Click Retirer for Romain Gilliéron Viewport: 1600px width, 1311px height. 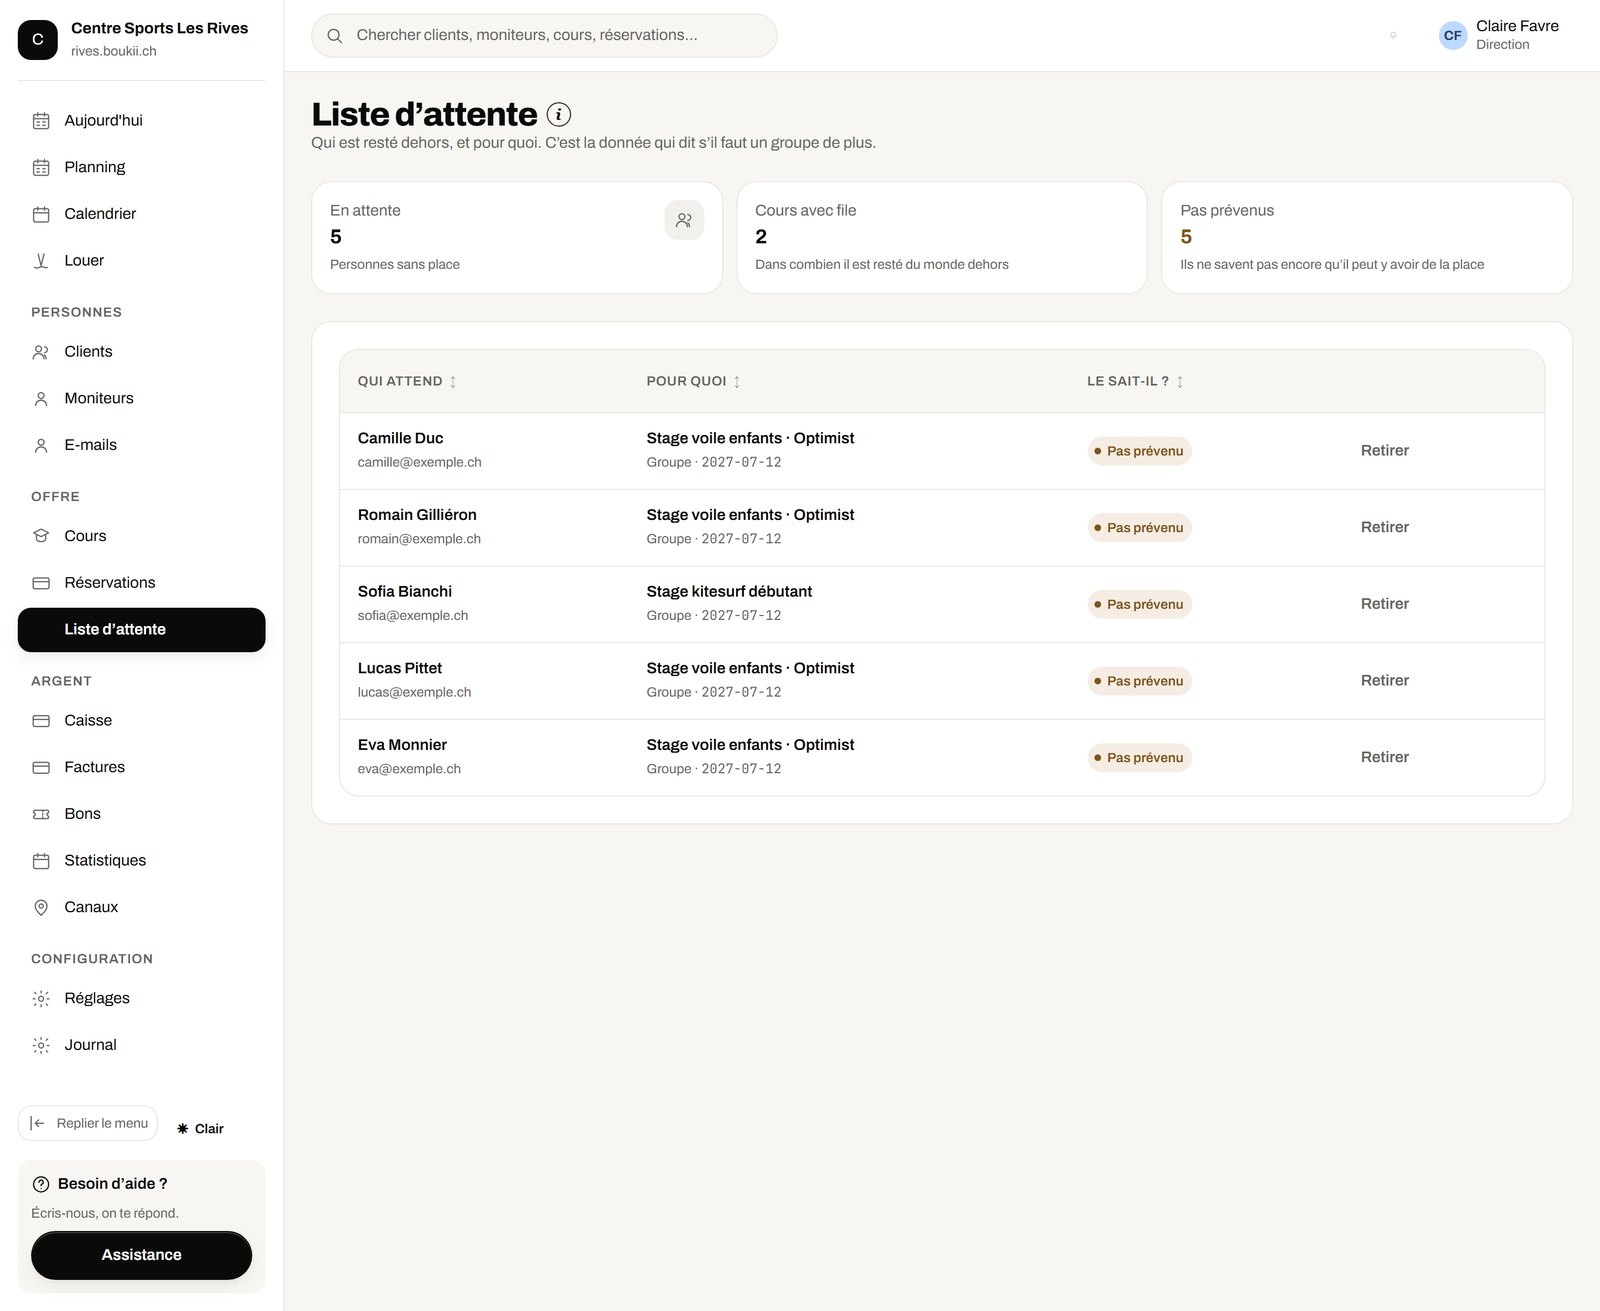[1384, 527]
